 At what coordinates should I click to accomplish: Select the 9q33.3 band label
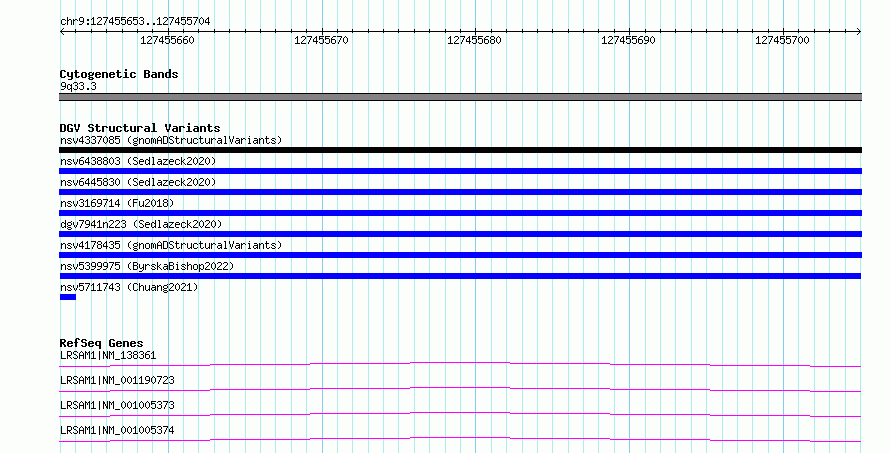tap(78, 86)
